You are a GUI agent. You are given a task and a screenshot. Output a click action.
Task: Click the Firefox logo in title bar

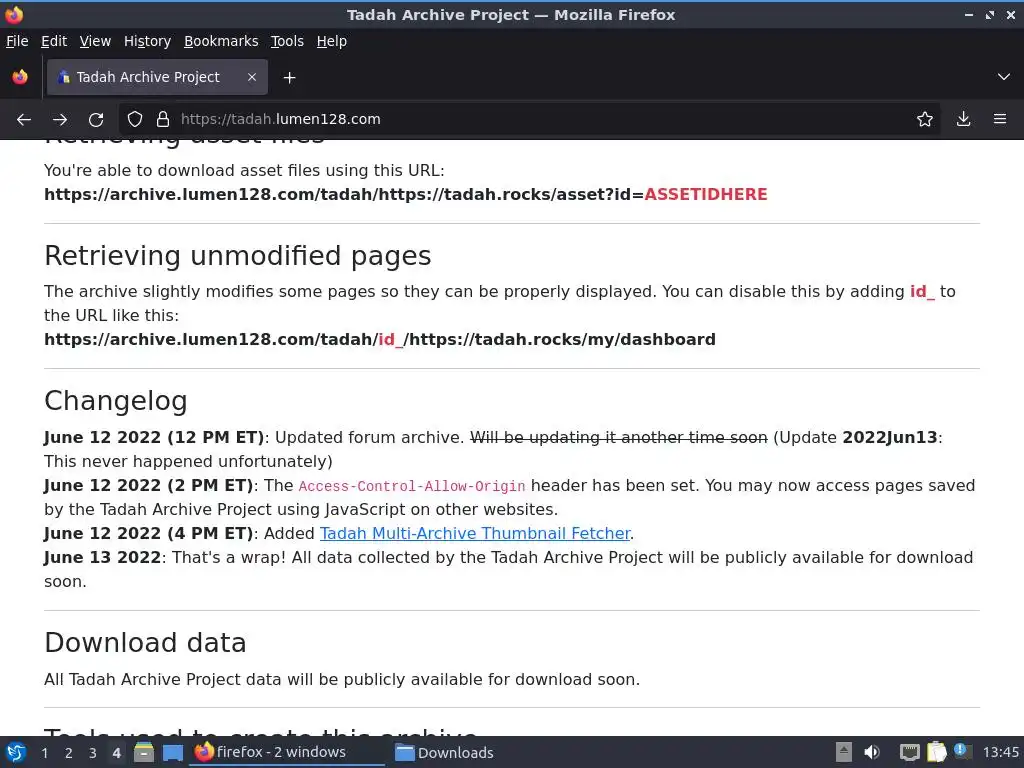tap(14, 14)
